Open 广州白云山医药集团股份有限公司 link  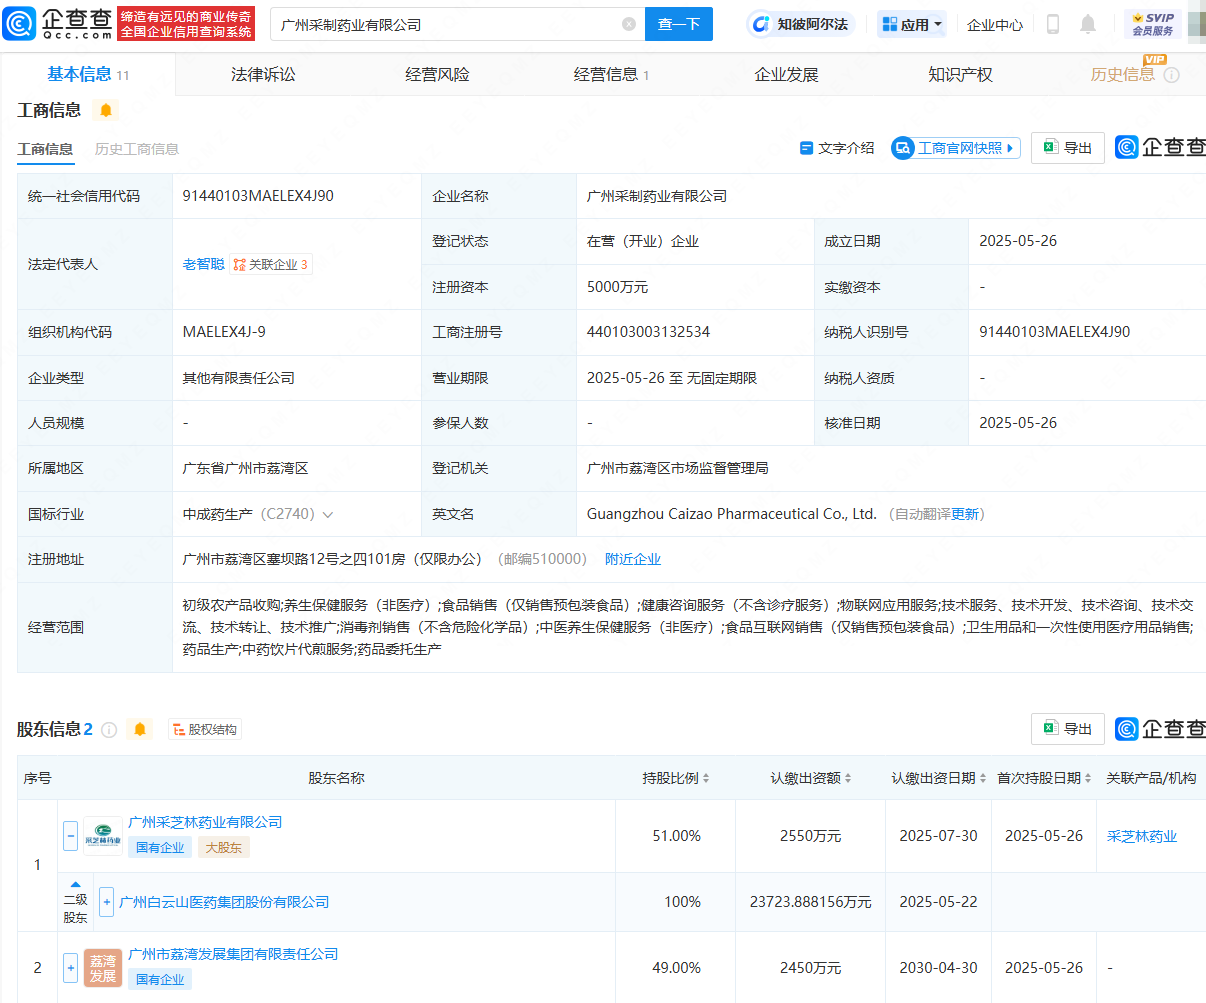[x=224, y=902]
